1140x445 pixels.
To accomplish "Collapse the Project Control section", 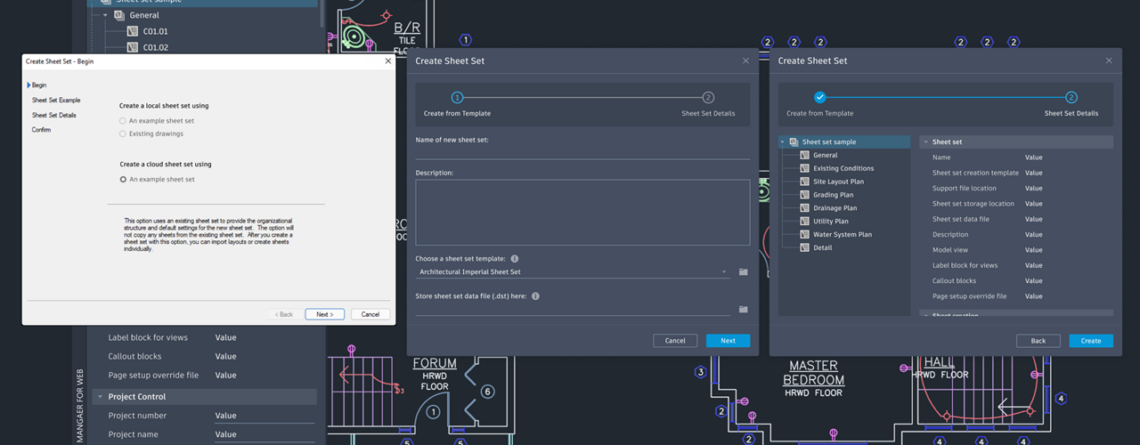I will [x=100, y=397].
